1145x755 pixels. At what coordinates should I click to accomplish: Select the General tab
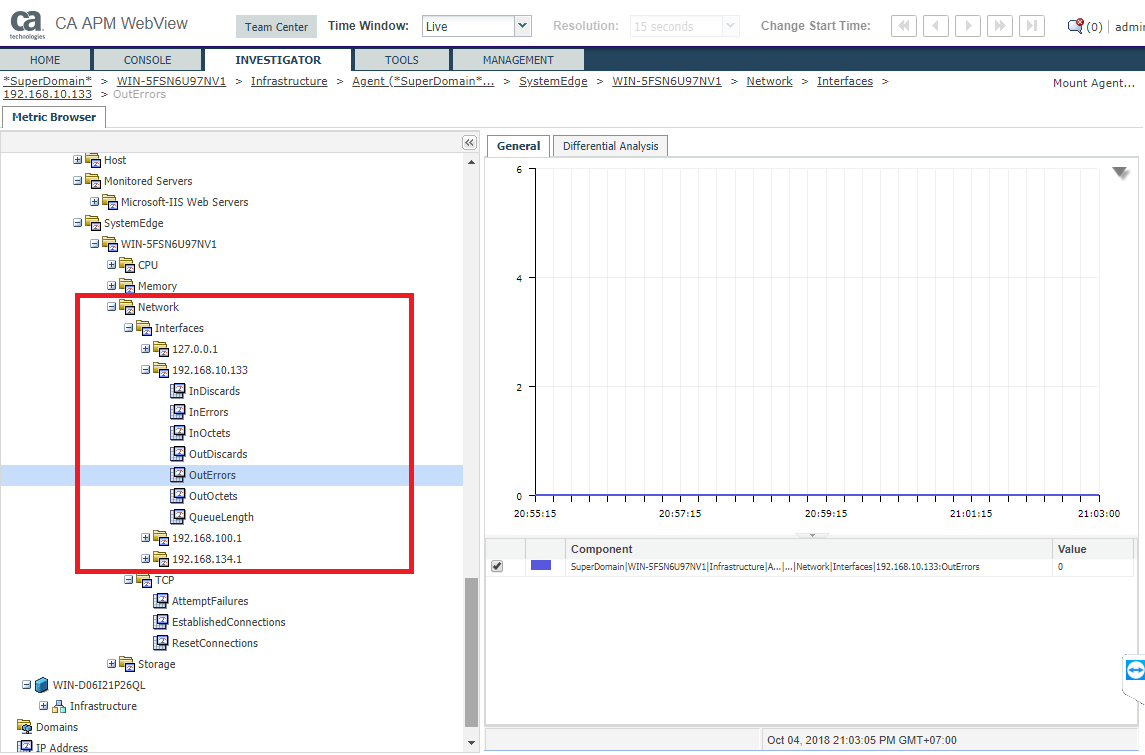(x=518, y=146)
